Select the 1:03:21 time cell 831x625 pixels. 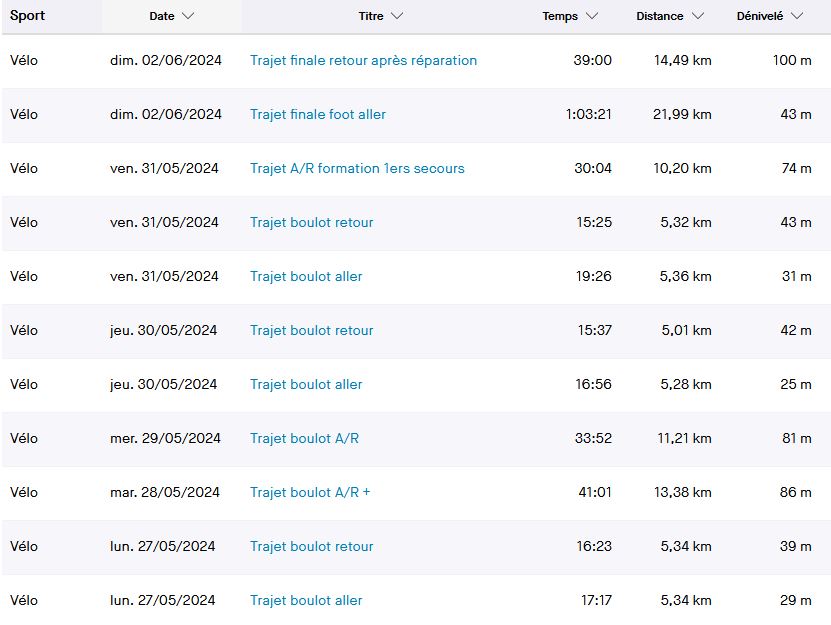[588, 114]
